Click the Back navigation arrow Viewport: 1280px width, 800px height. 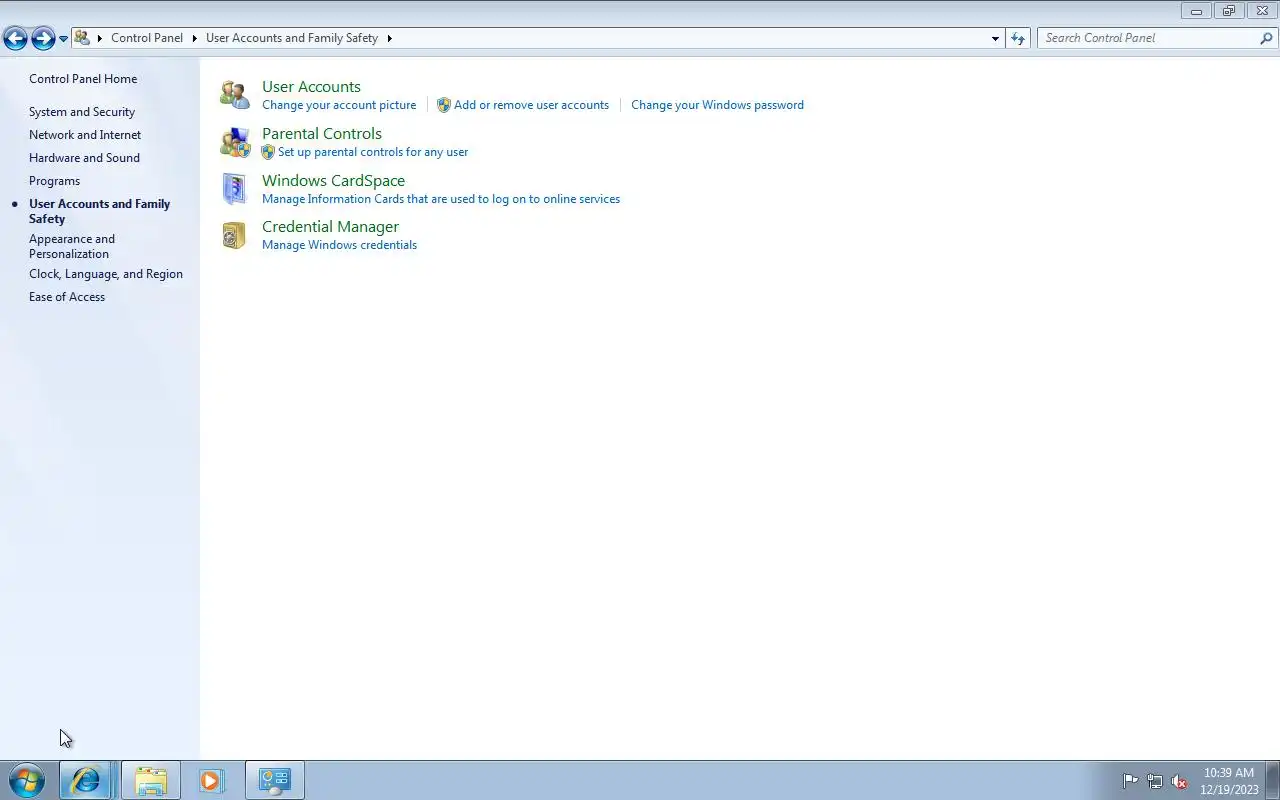click(15, 39)
